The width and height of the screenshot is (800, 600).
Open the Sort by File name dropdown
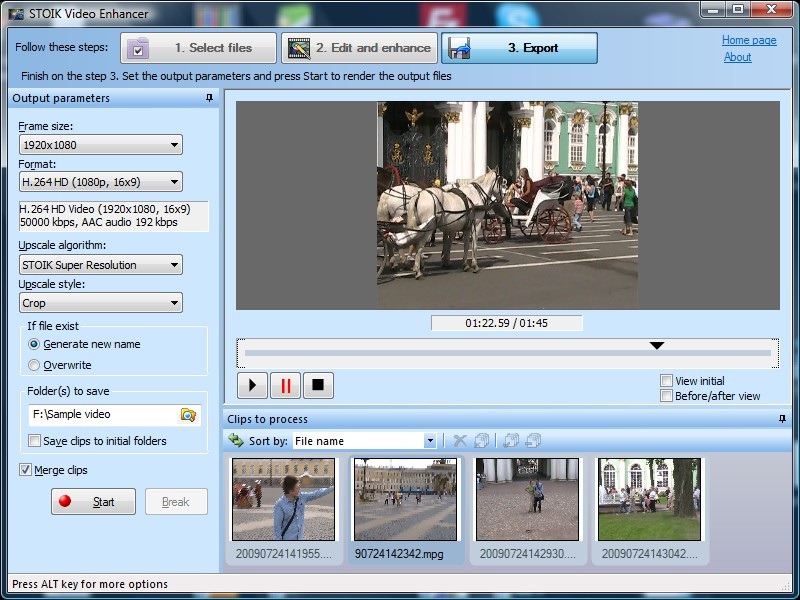(x=364, y=441)
